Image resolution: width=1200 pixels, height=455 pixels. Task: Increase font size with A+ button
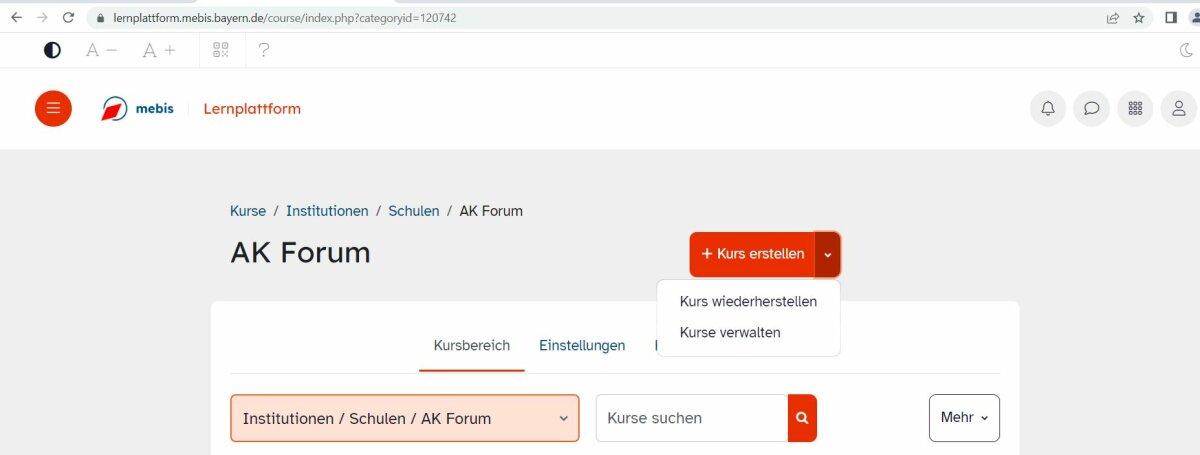tap(159, 50)
